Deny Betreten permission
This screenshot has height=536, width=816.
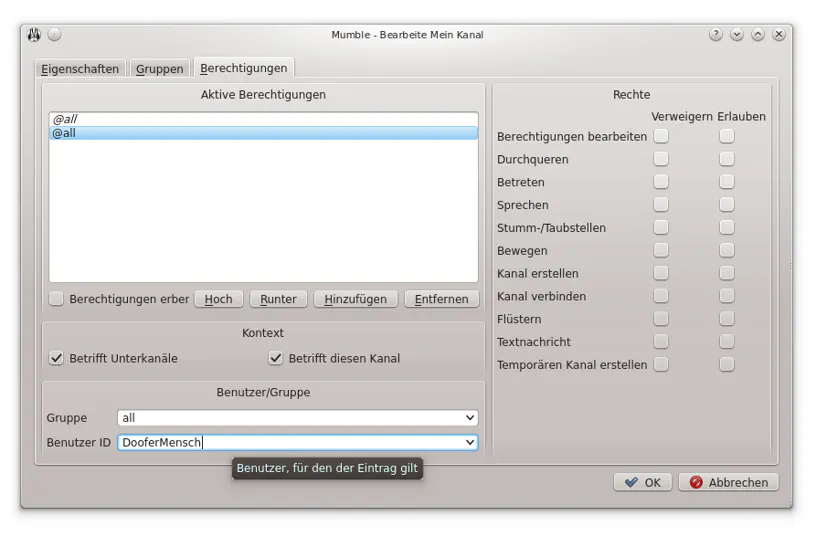[x=661, y=182]
